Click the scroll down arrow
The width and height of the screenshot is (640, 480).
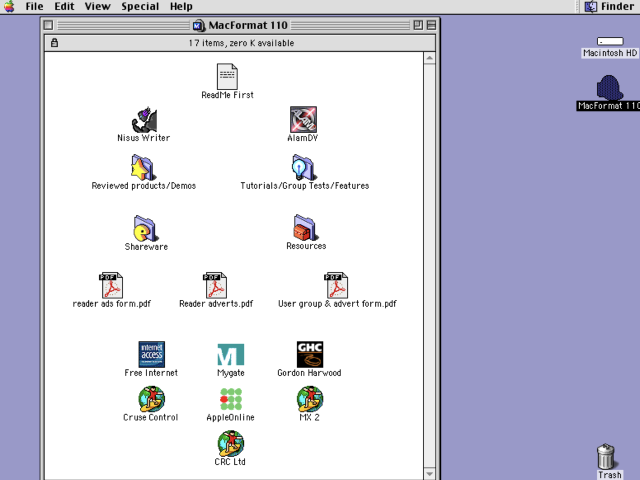[429, 474]
